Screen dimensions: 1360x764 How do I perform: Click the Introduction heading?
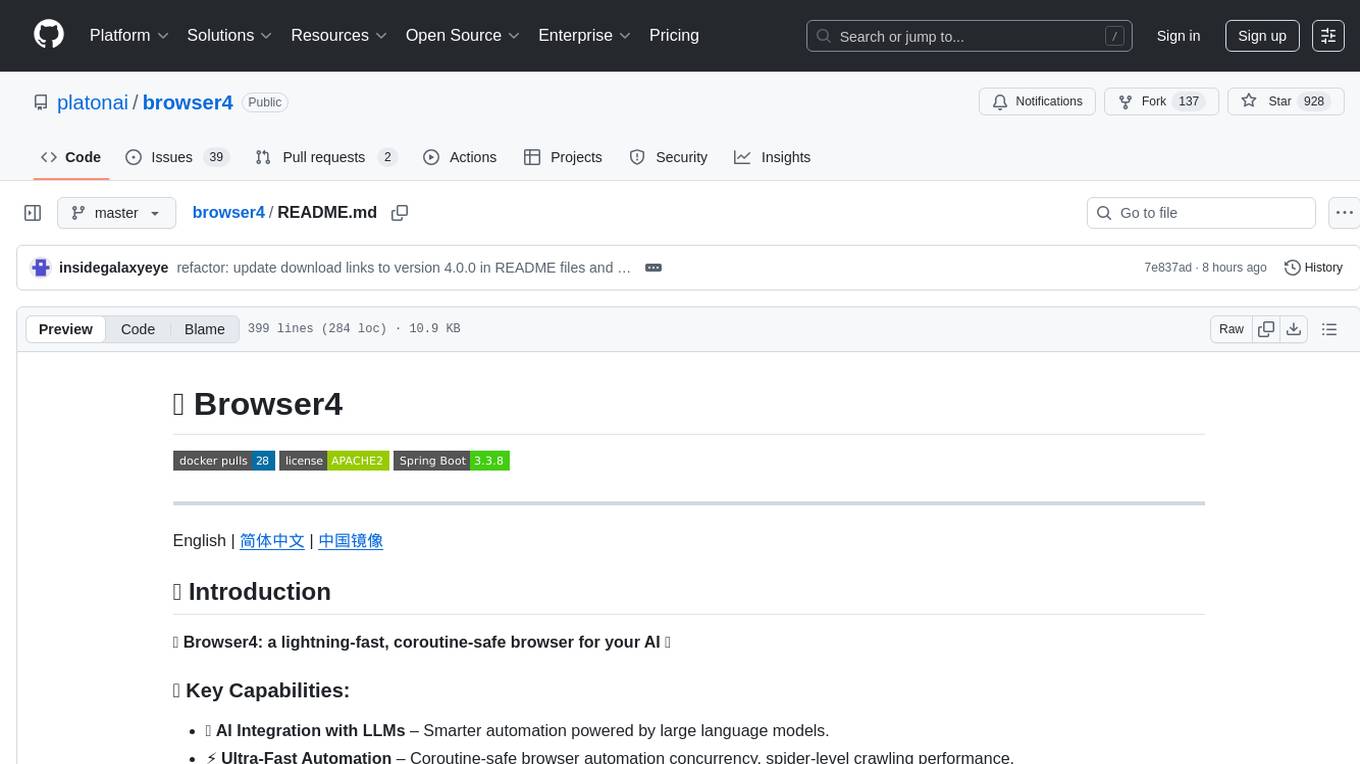coord(252,591)
